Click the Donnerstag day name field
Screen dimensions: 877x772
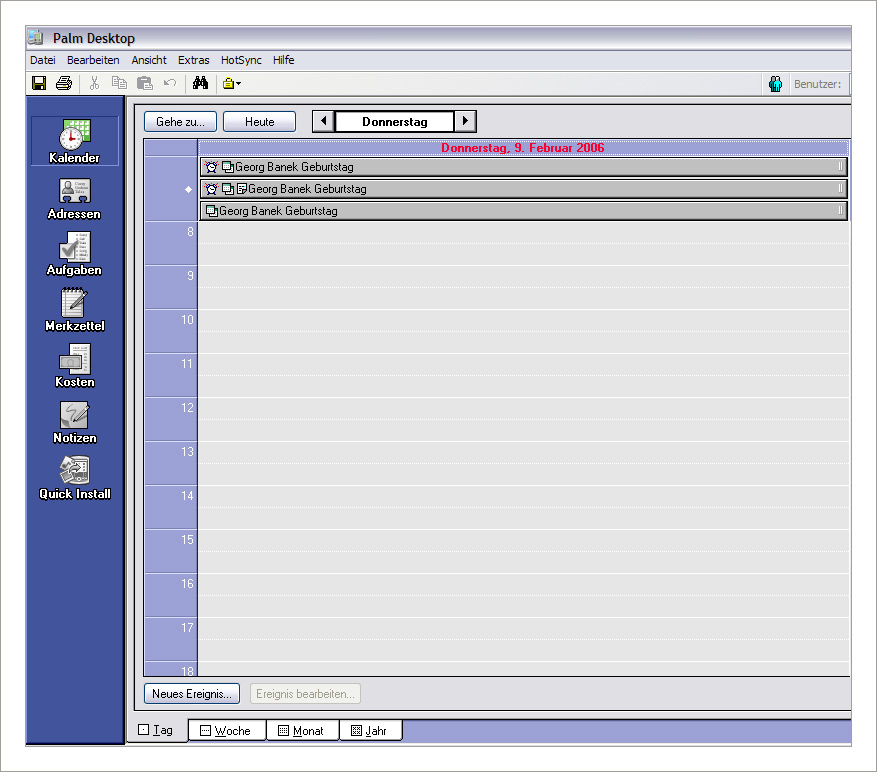(x=395, y=121)
